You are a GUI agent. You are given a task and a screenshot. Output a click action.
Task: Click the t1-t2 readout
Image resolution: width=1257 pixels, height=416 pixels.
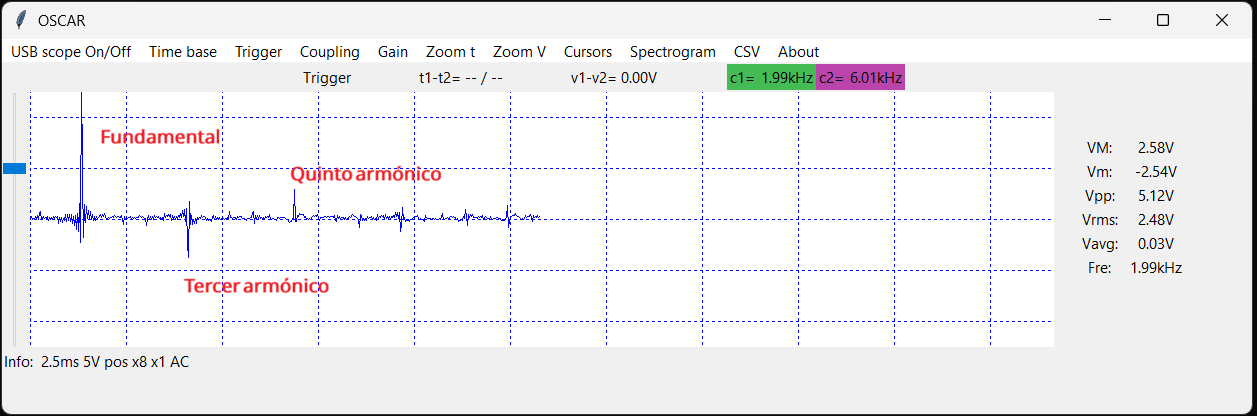(x=461, y=78)
